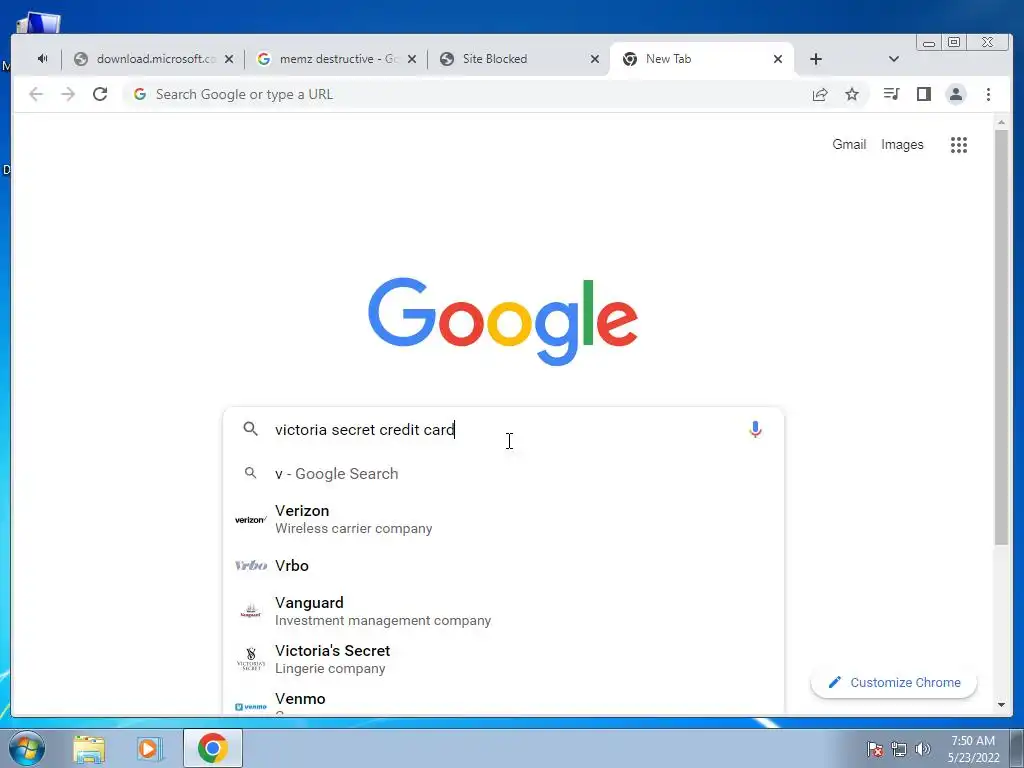Click the network tray icon
Viewport: 1024px width, 768px height.
click(899, 749)
